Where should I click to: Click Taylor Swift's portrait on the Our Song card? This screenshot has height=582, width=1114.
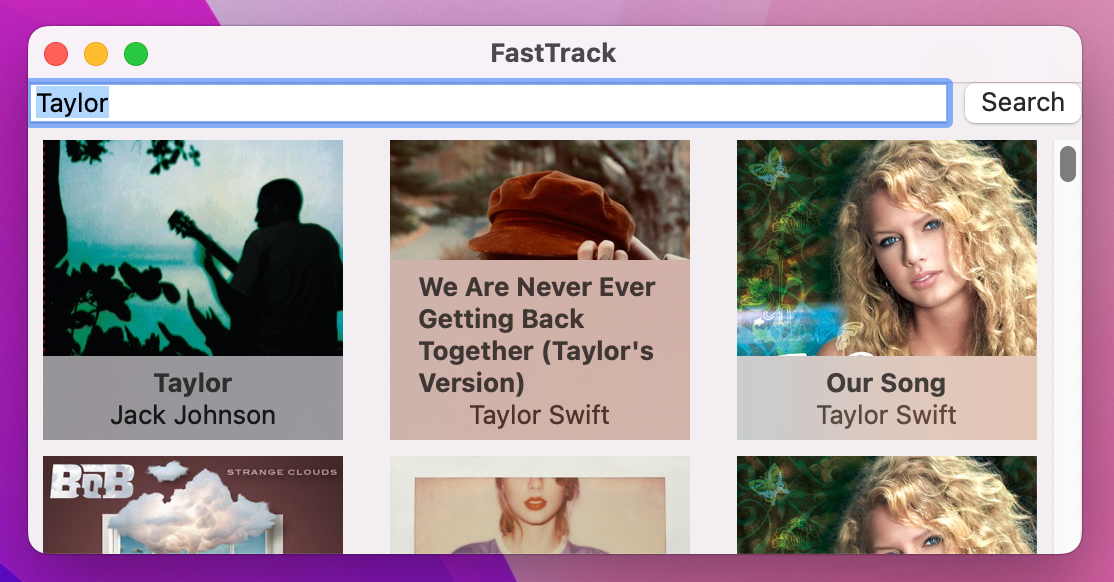tap(886, 250)
